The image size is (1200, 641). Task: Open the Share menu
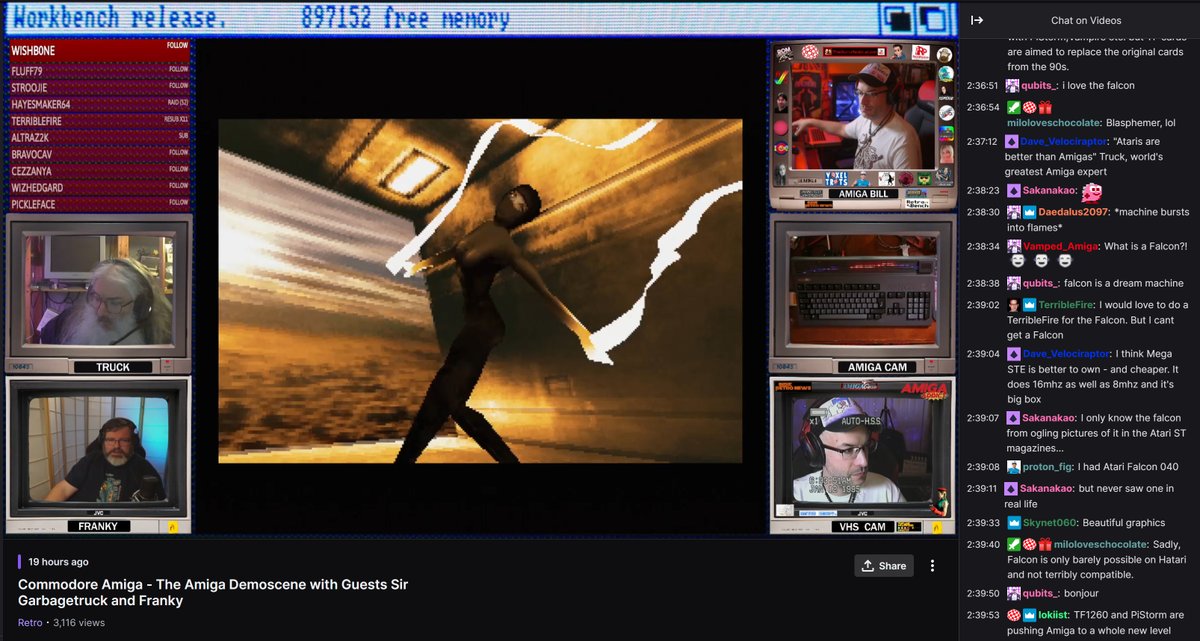point(883,565)
